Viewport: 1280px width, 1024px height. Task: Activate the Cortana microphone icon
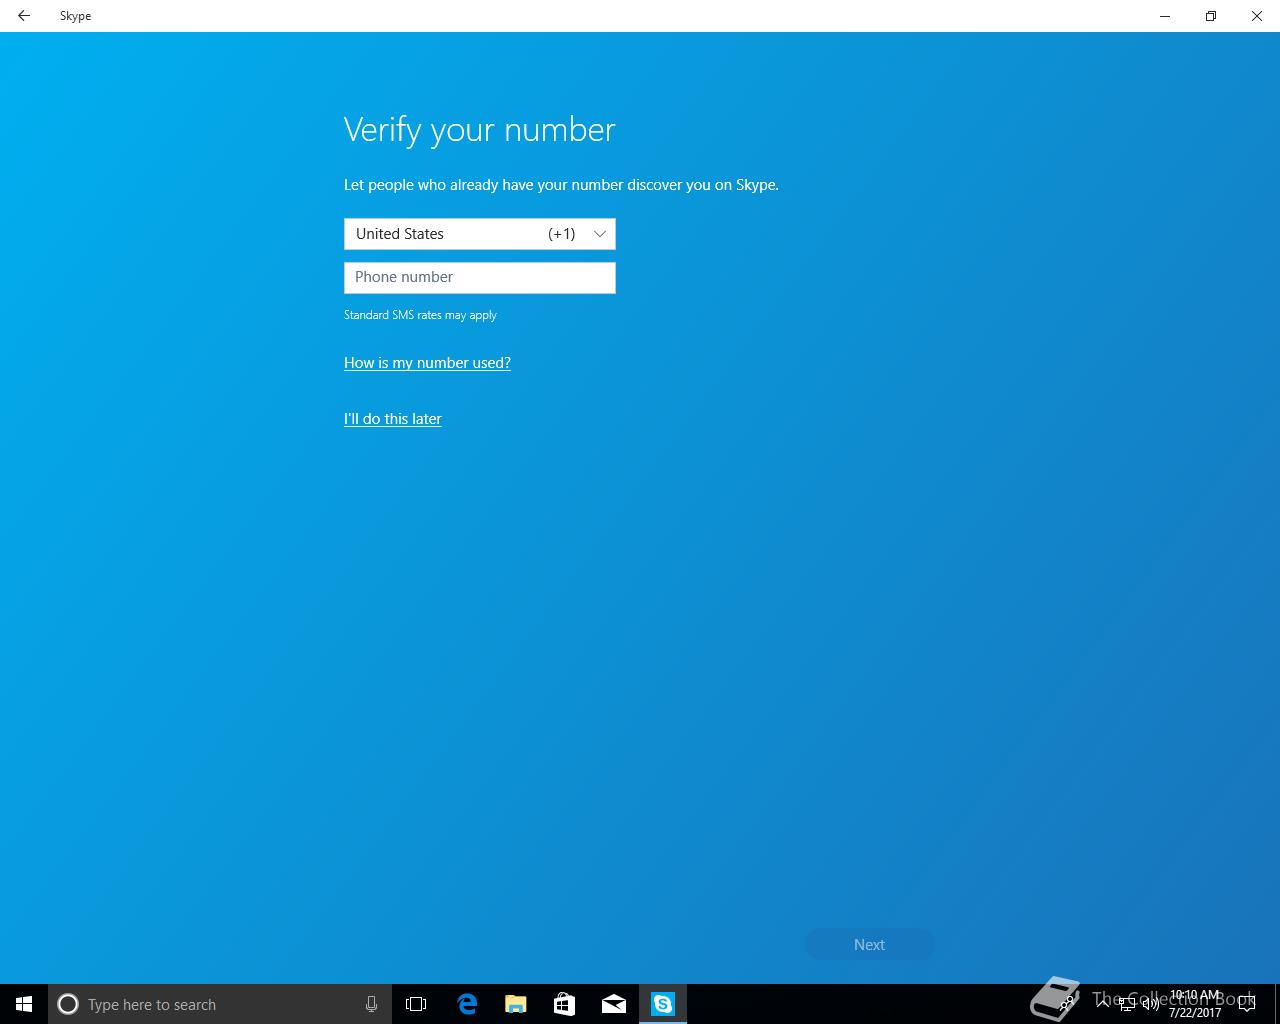point(371,1004)
